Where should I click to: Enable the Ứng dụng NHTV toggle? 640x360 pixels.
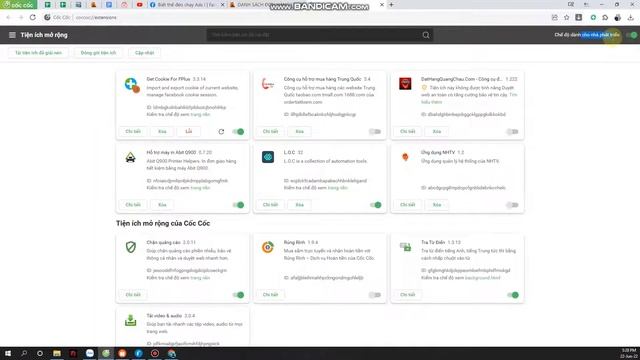(x=512, y=204)
